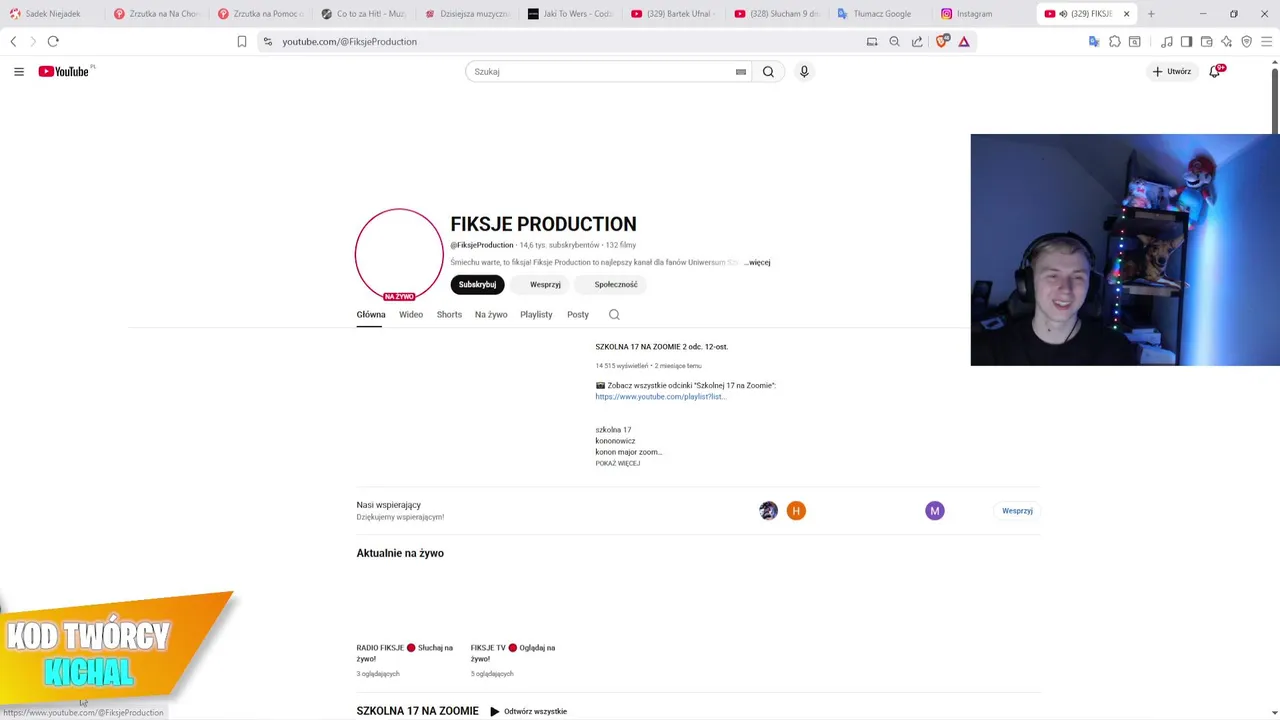Open the extensions puzzle icon

click(1115, 41)
